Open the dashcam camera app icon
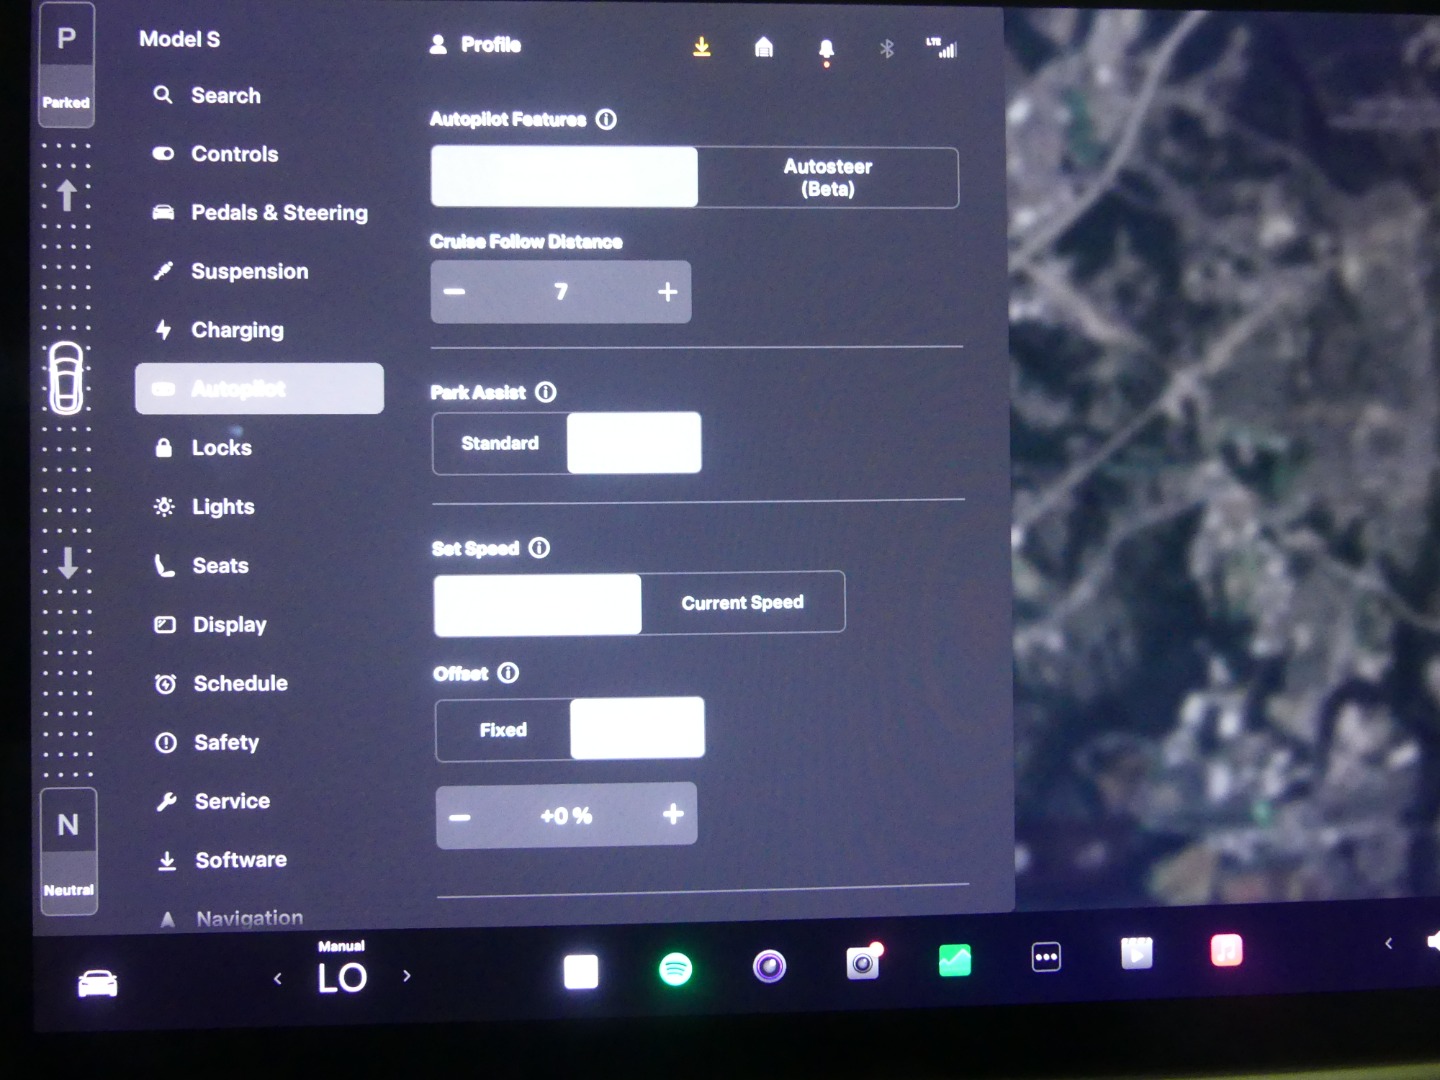Image resolution: width=1440 pixels, height=1080 pixels. click(863, 963)
